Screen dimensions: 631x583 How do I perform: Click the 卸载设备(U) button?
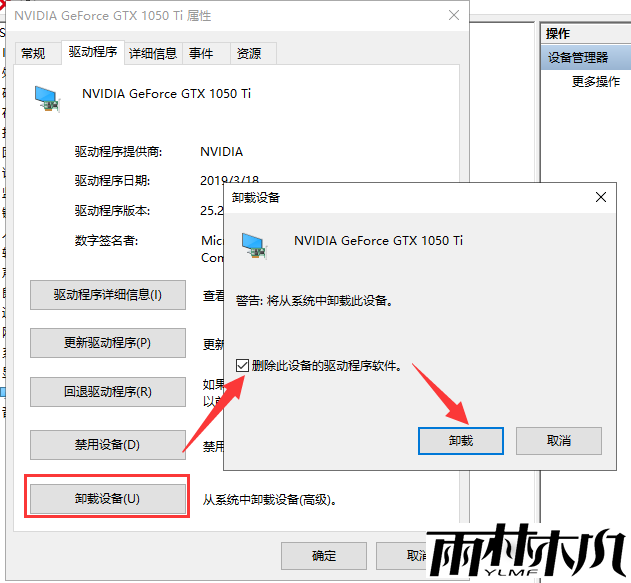(108, 499)
